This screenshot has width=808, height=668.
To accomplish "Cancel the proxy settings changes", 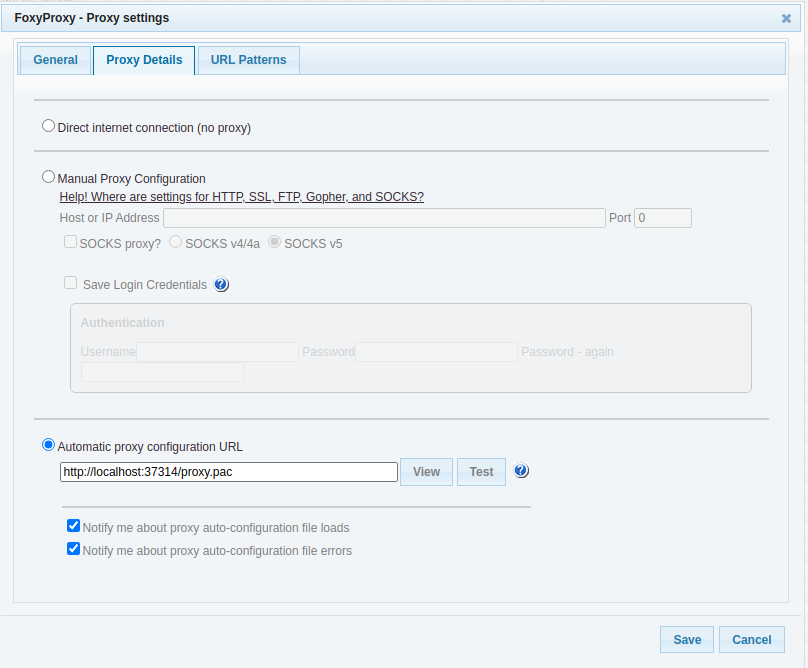I will click(x=752, y=640).
